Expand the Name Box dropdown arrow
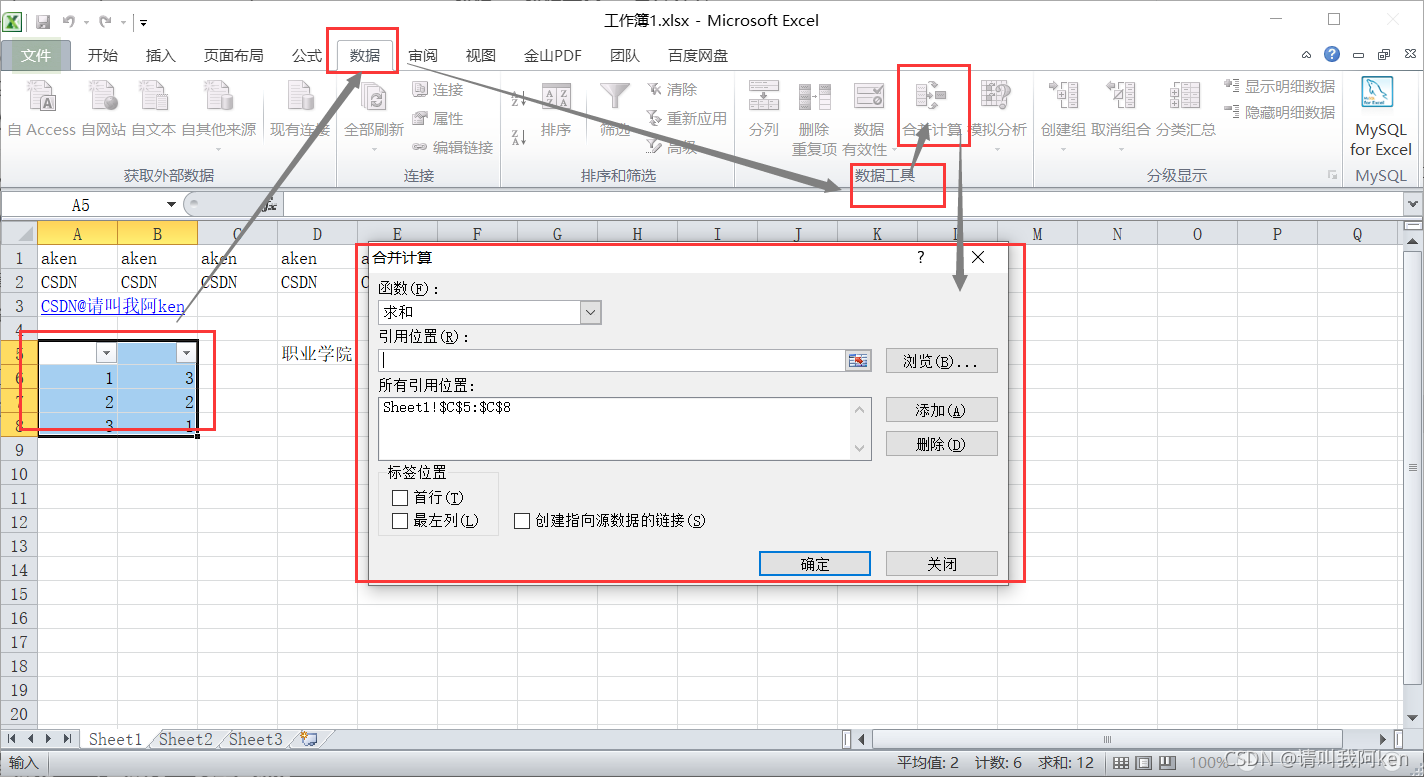1424x777 pixels. 171,205
